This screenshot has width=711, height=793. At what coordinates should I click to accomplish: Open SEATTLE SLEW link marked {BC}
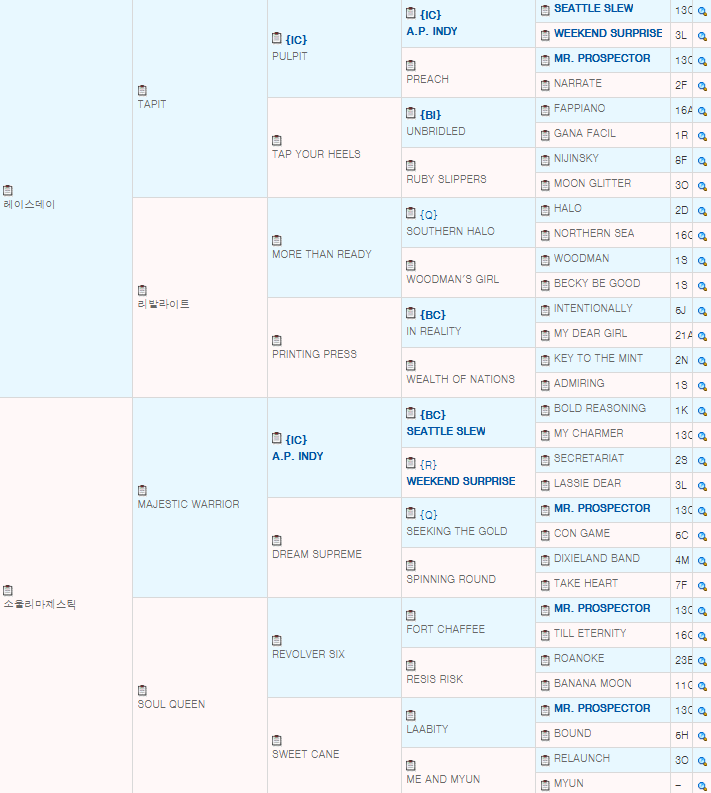coord(446,431)
